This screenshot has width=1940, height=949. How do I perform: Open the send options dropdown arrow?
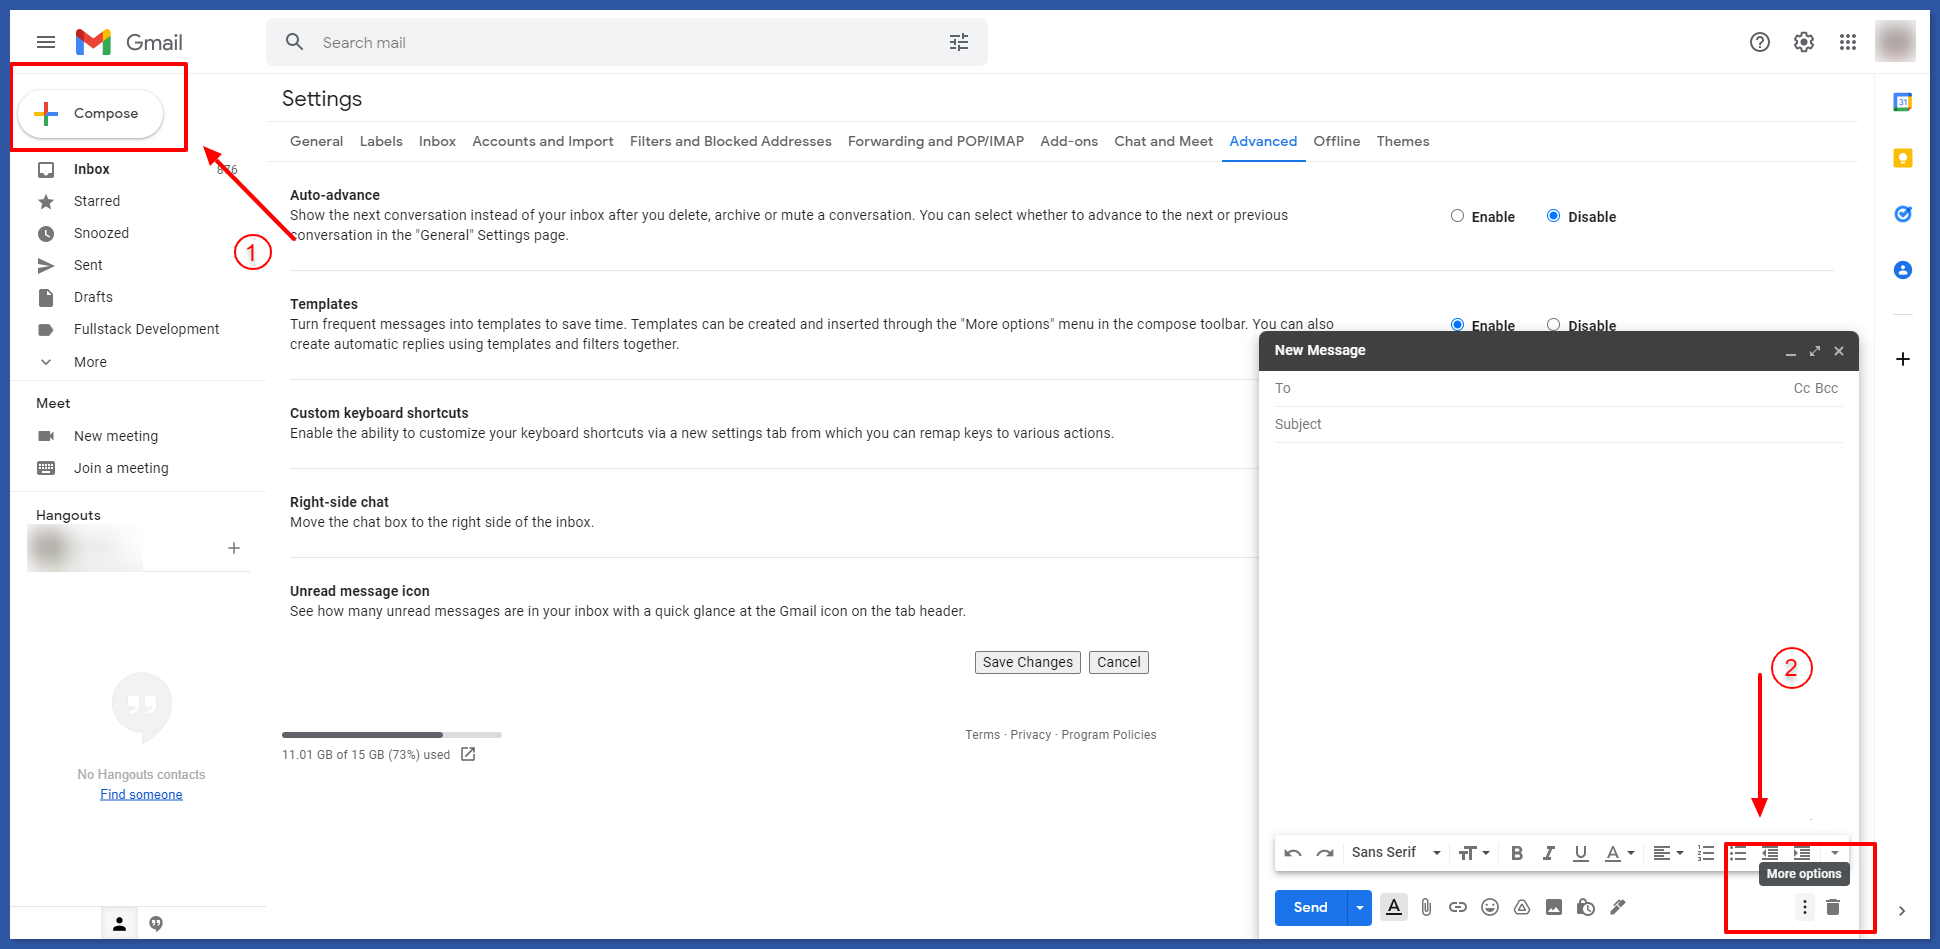[x=1359, y=907]
